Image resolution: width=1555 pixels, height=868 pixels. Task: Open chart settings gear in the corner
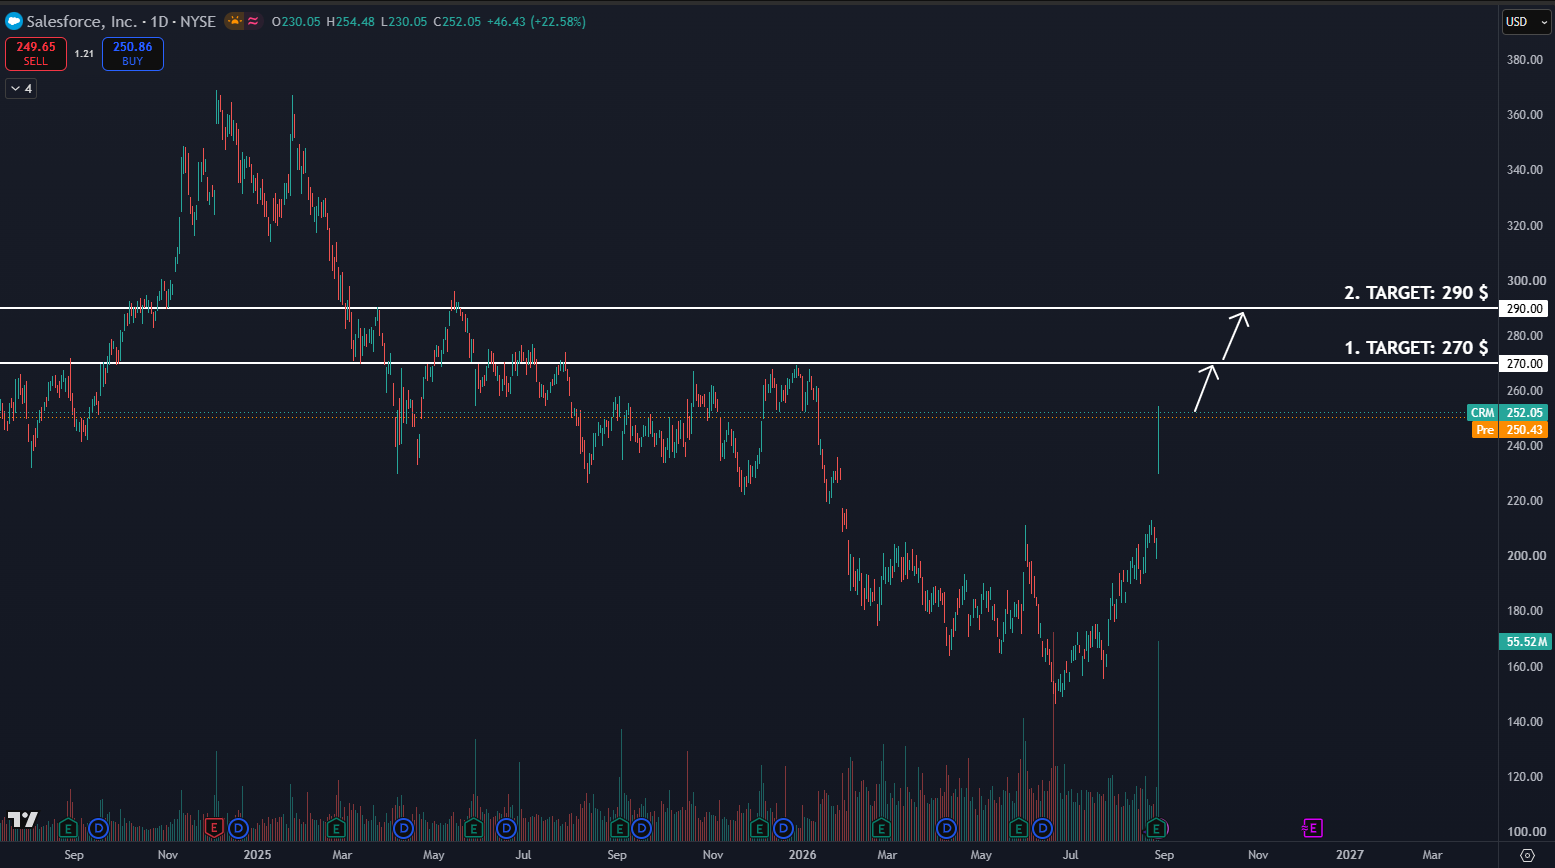click(1527, 855)
